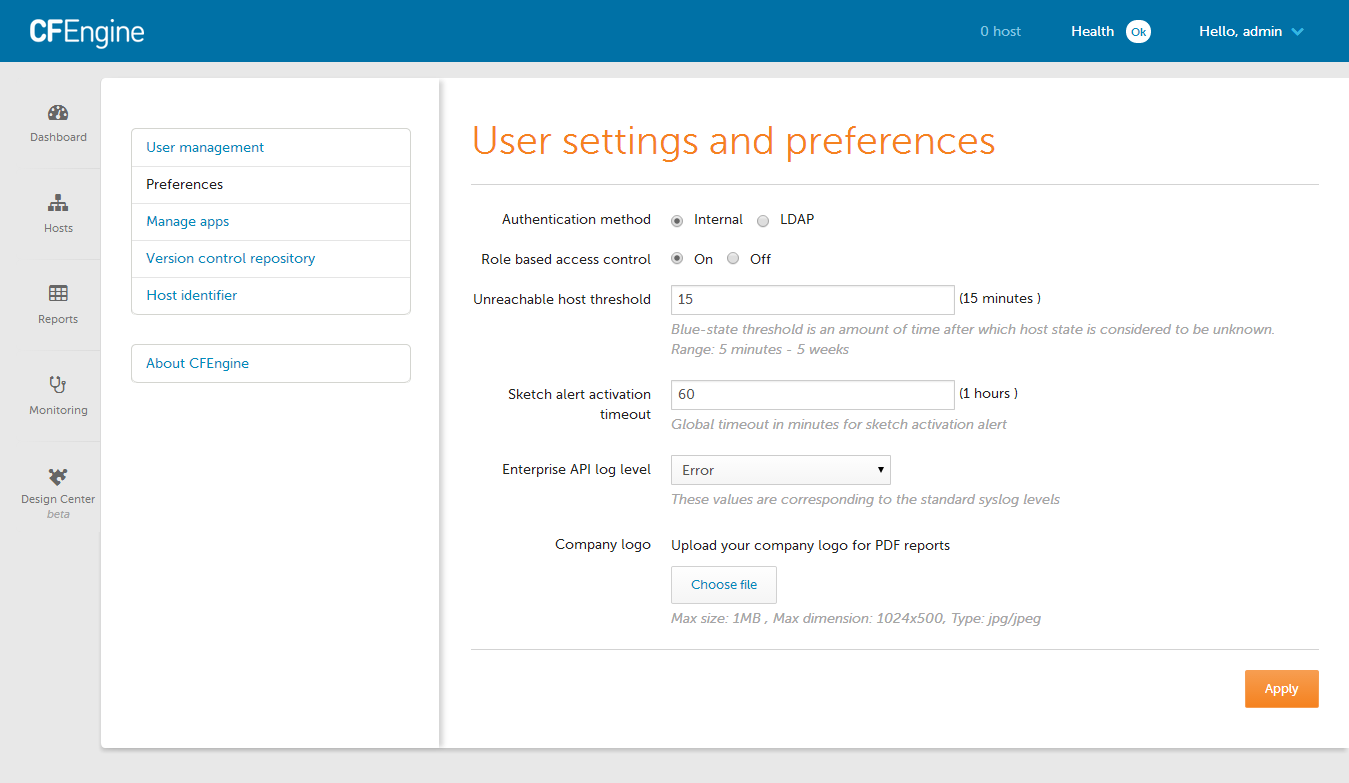The height and width of the screenshot is (783, 1349).
Task: Click the Unreachable host threshold field
Action: 813,300
